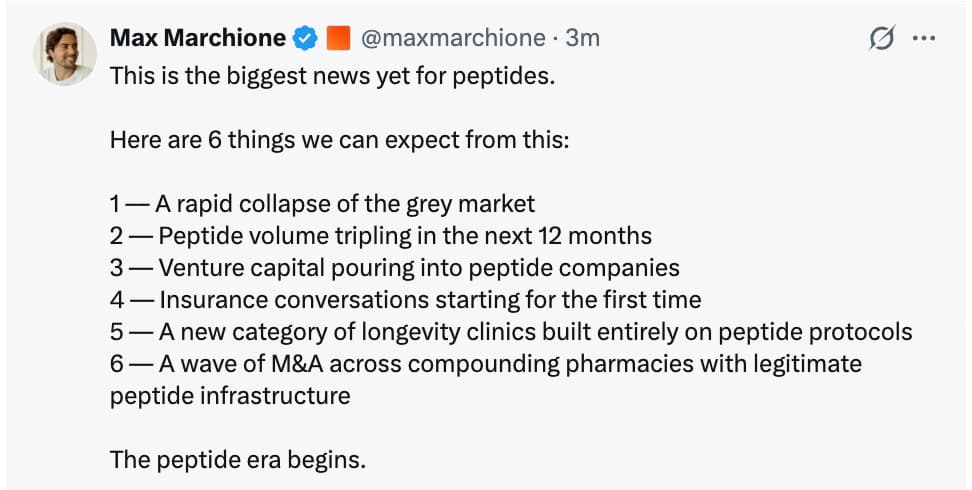Click the orange square affiliation badge
This screenshot has height=490, width=972.
(338, 39)
